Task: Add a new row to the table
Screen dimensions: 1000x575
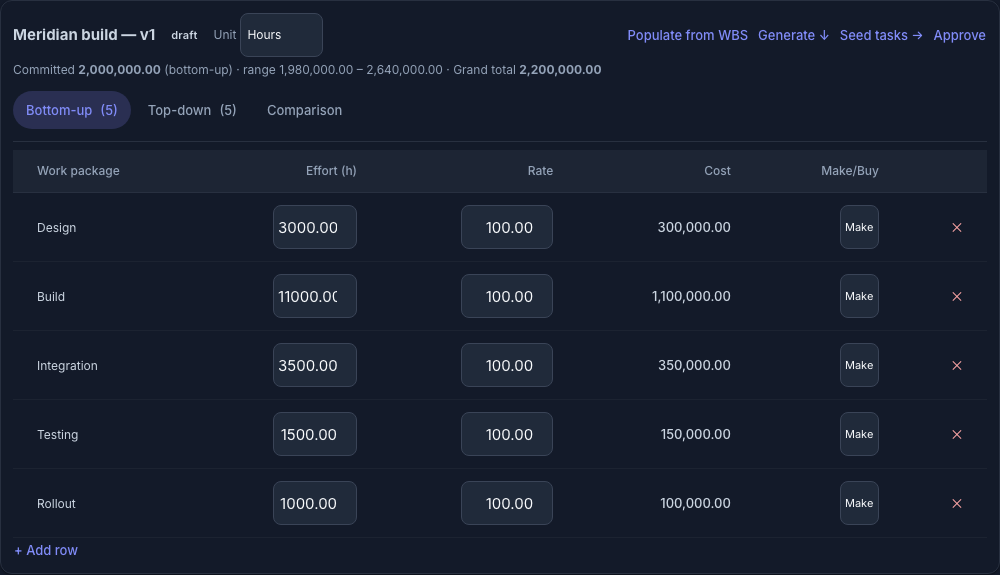Action: [x=46, y=550]
